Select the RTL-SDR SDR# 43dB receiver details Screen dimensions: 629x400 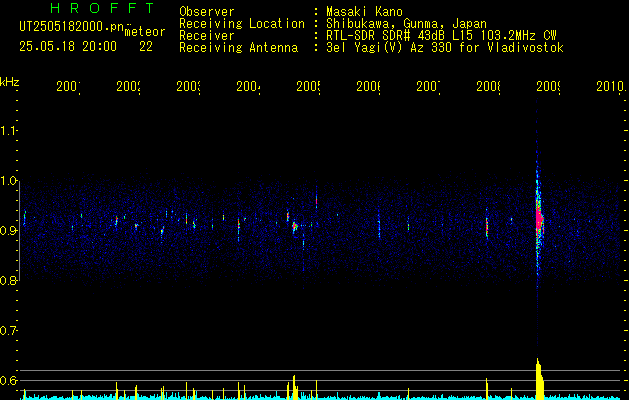[441, 36]
